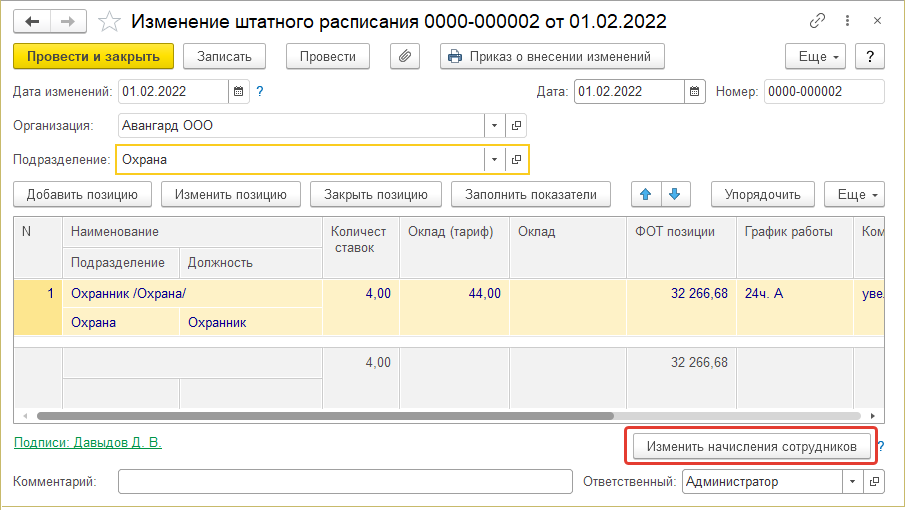Open attached files via paperclip icon

point(405,57)
